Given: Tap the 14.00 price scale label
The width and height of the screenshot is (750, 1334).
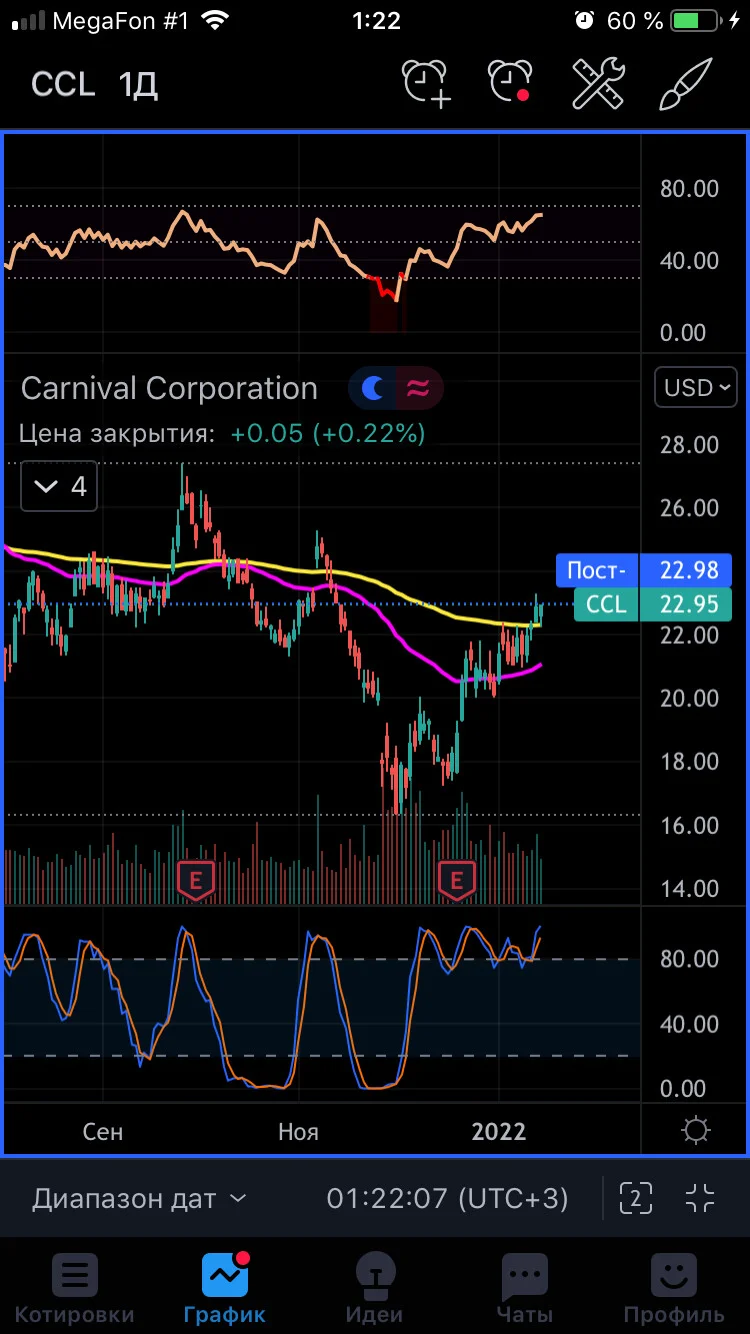Looking at the screenshot, I should [689, 888].
